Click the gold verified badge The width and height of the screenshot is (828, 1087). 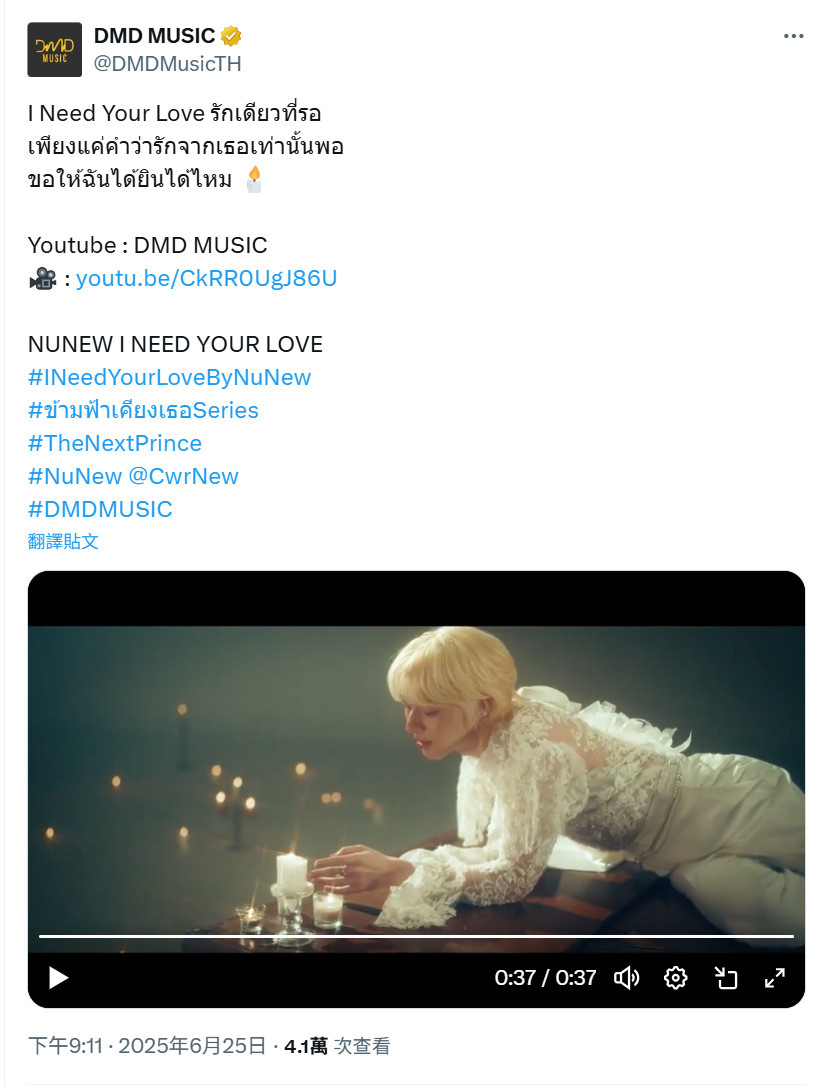(x=231, y=35)
